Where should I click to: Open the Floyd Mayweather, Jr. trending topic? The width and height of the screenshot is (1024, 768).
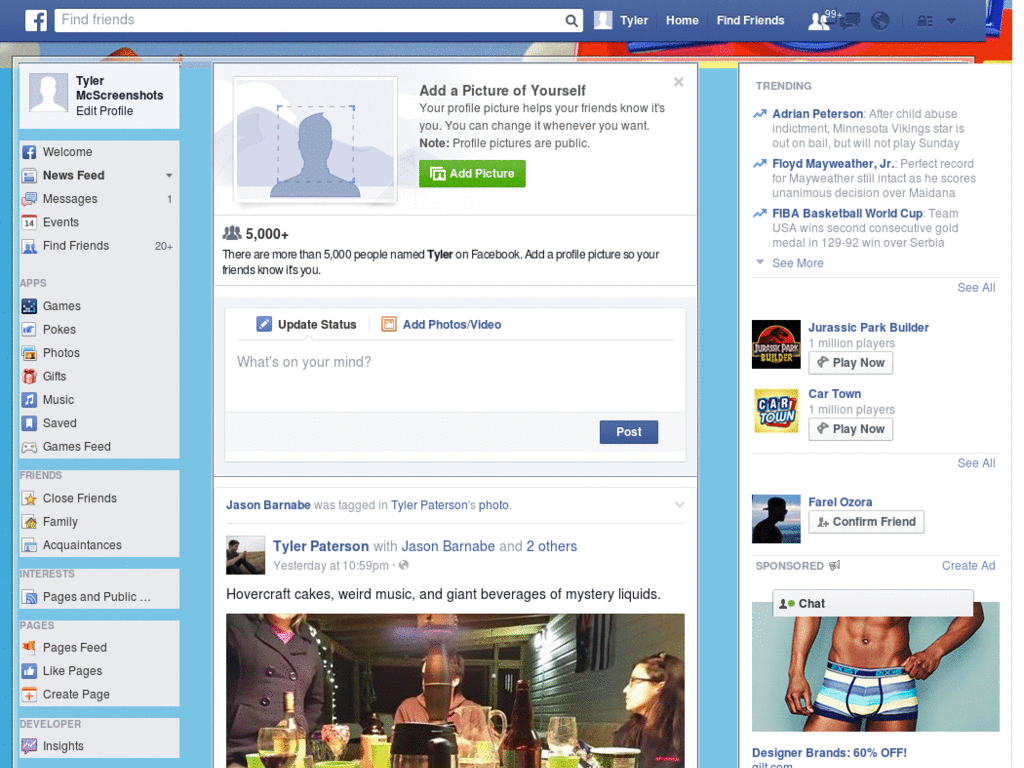833,163
